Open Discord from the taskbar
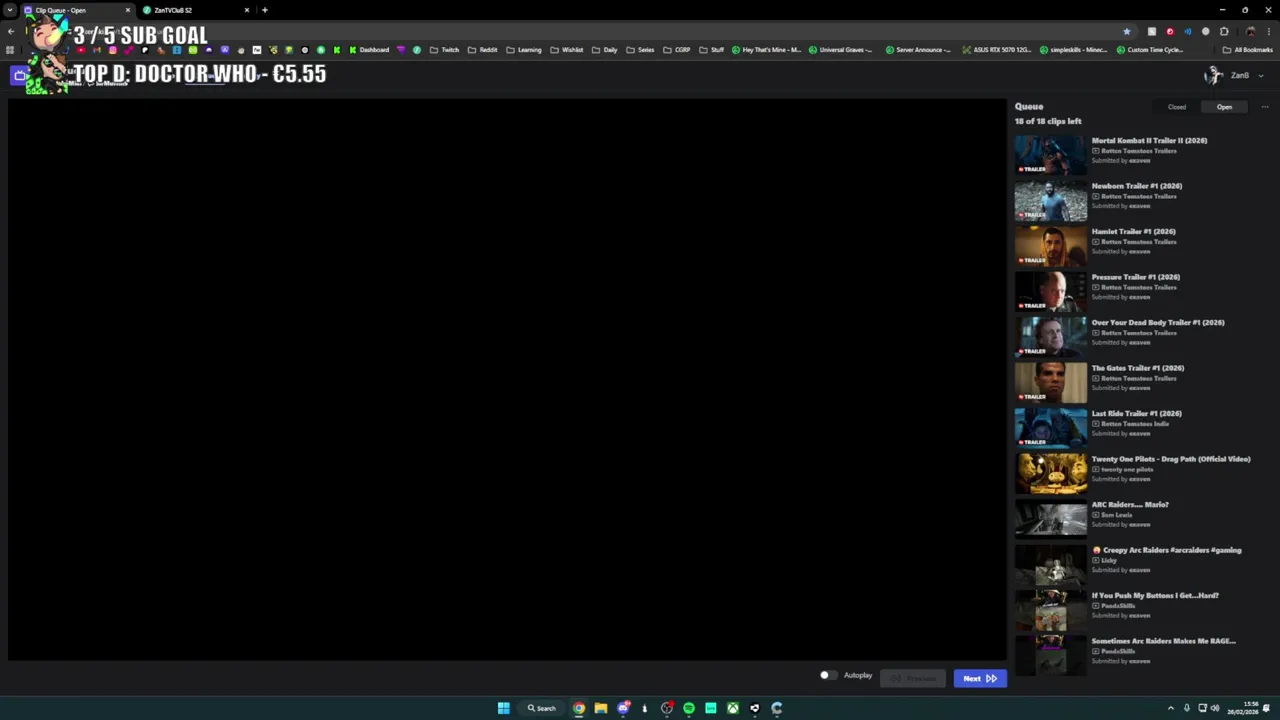This screenshot has width=1280, height=720. 623,708
